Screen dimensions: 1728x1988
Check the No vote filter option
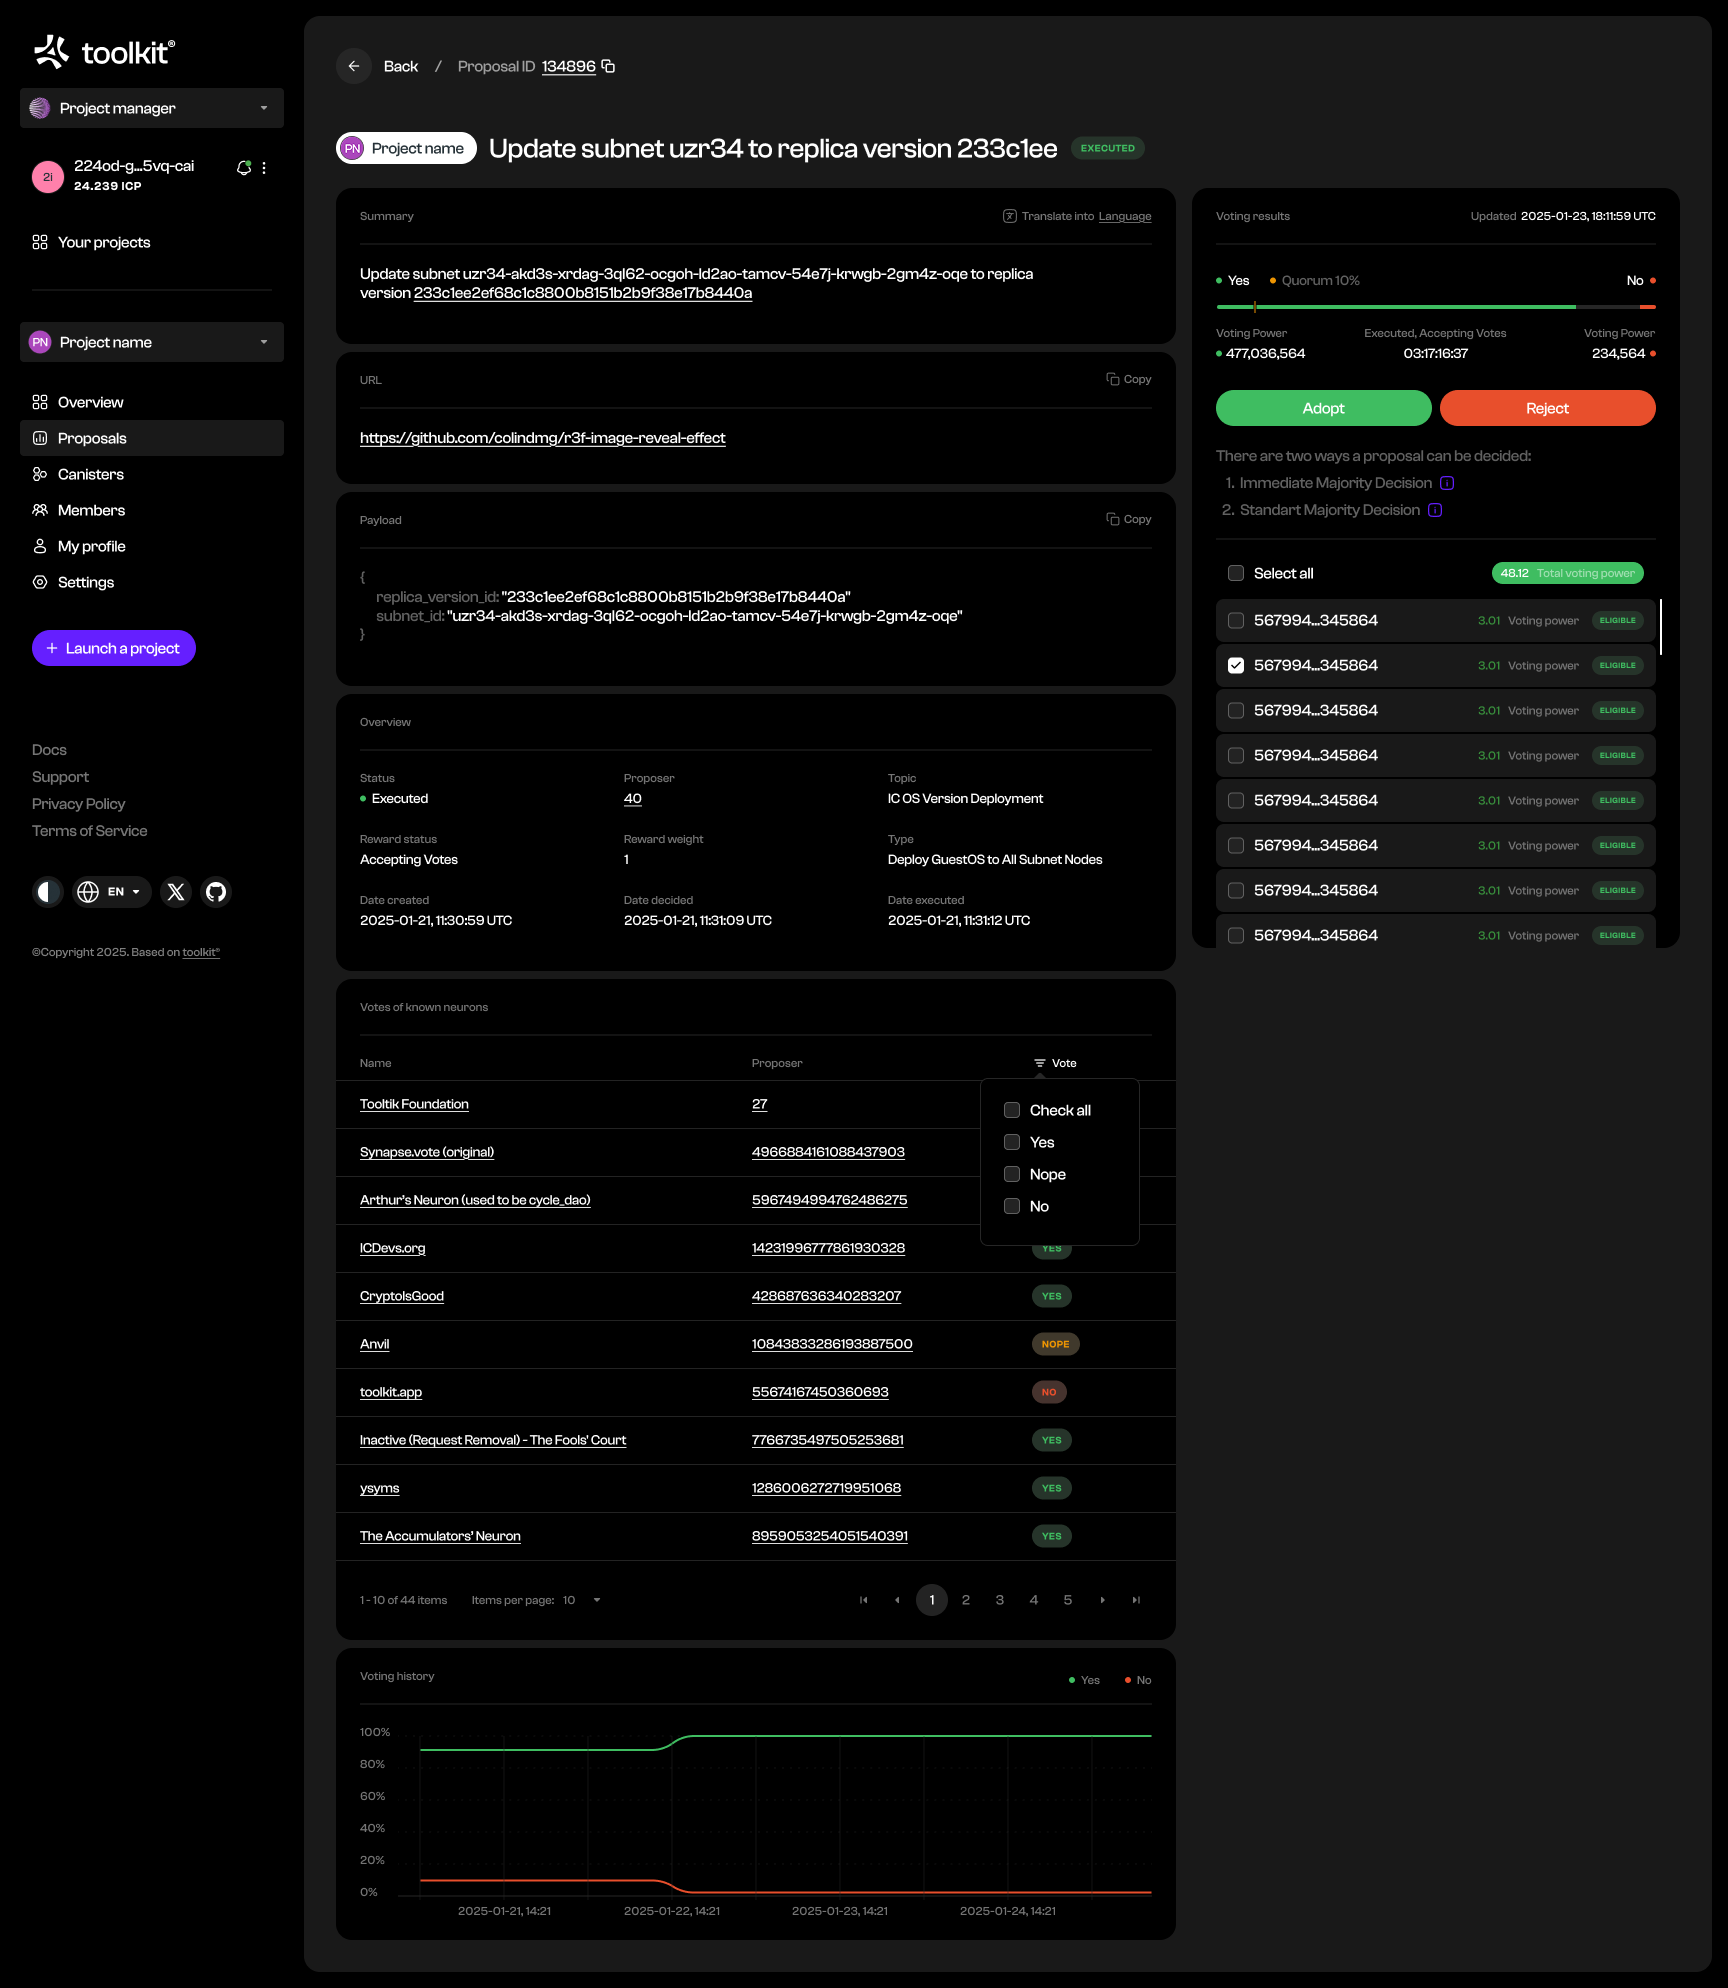[x=1012, y=1206]
